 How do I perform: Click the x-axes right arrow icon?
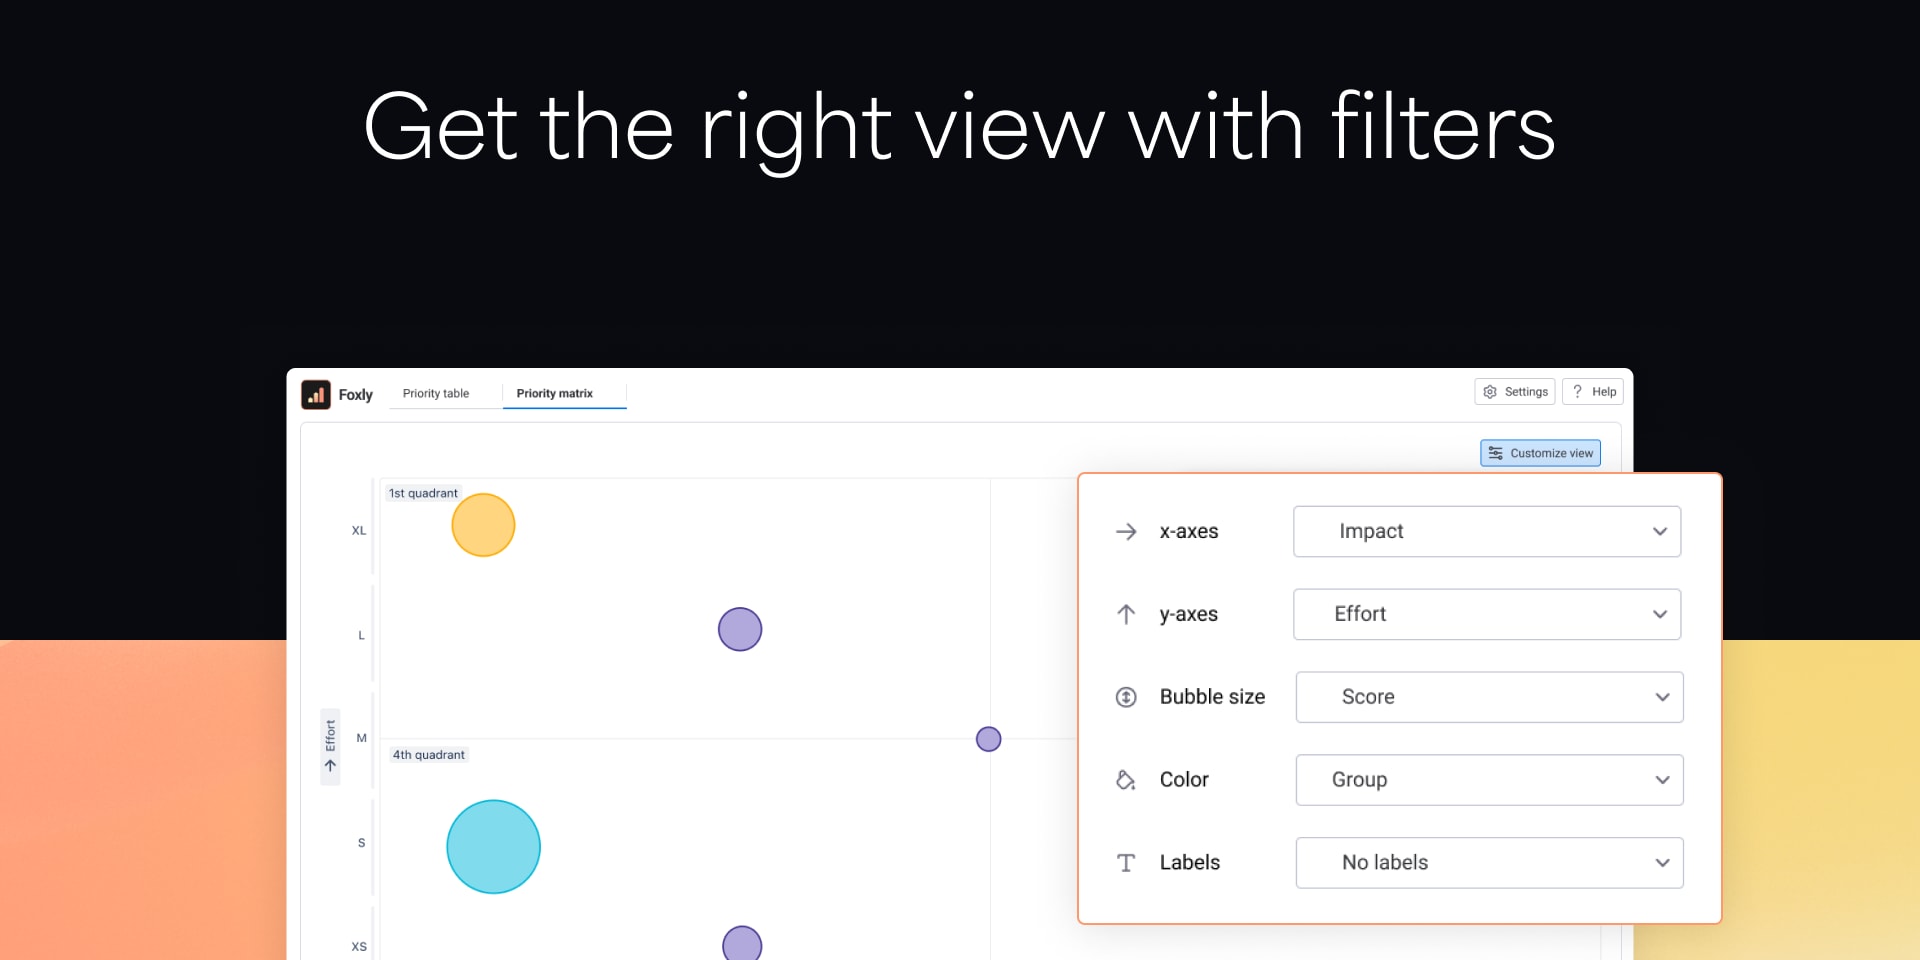(1126, 532)
